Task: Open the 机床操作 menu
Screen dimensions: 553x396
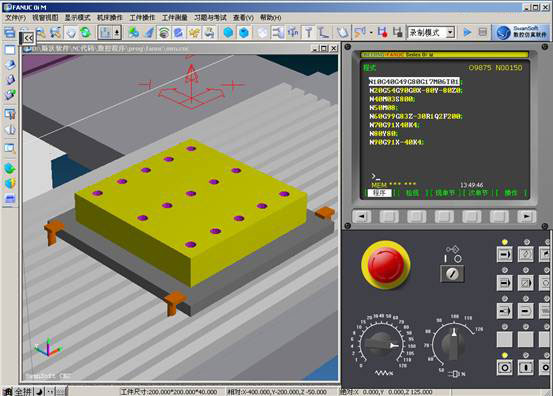Action: coord(110,17)
